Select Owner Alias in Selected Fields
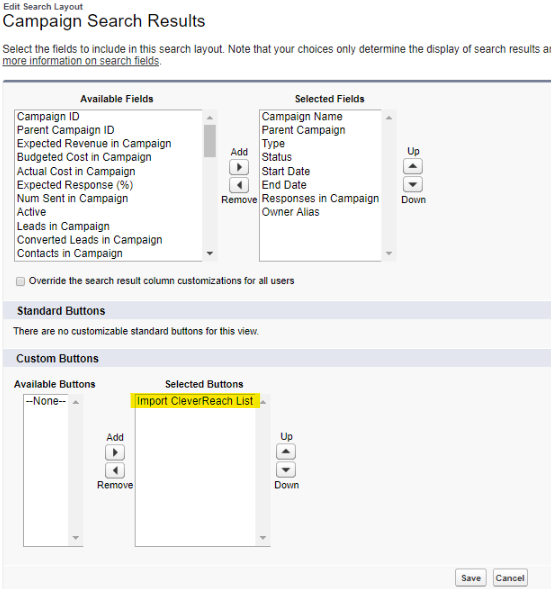Image resolution: width=551 pixels, height=589 pixels. tap(290, 212)
